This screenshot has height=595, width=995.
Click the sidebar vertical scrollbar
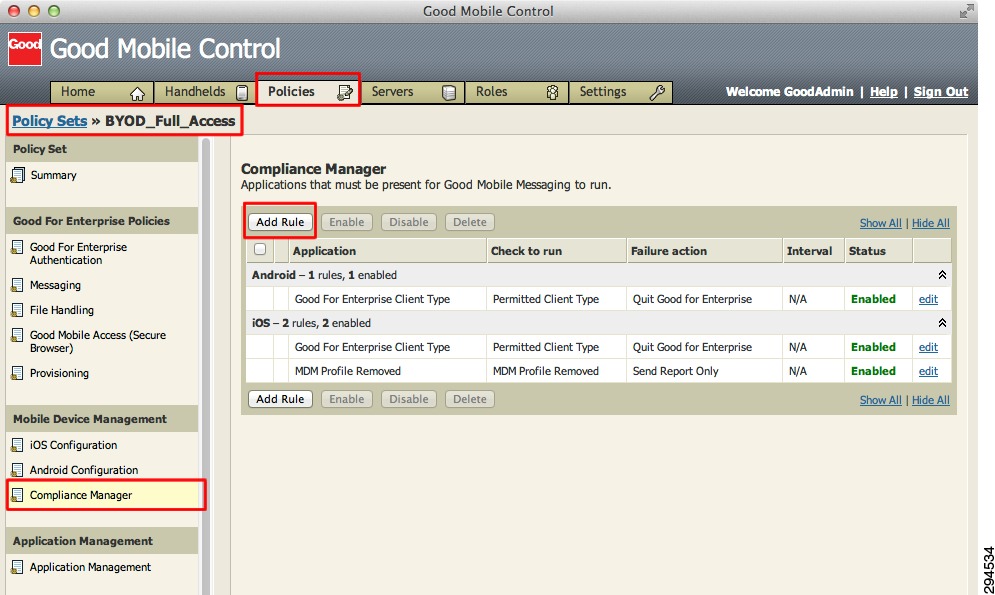[206, 367]
